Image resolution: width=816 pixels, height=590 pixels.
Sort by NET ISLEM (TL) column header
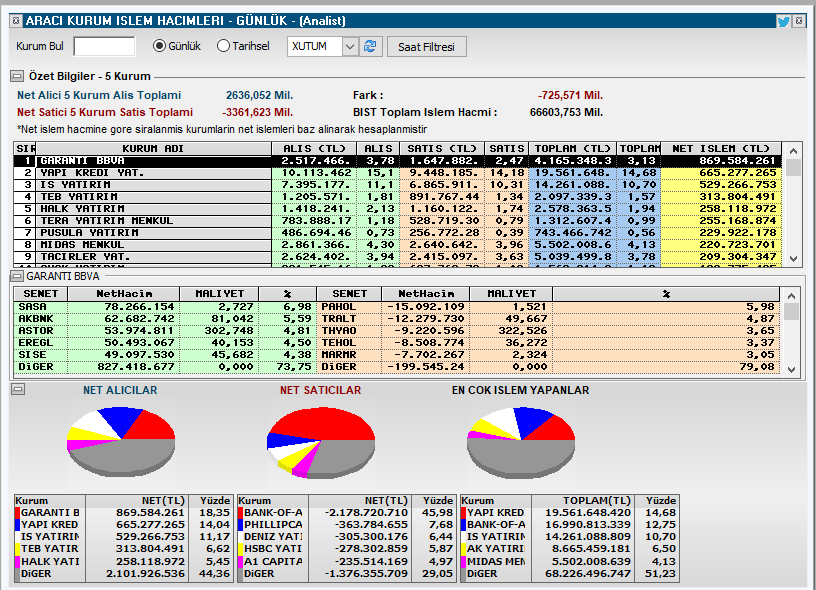tap(721, 148)
